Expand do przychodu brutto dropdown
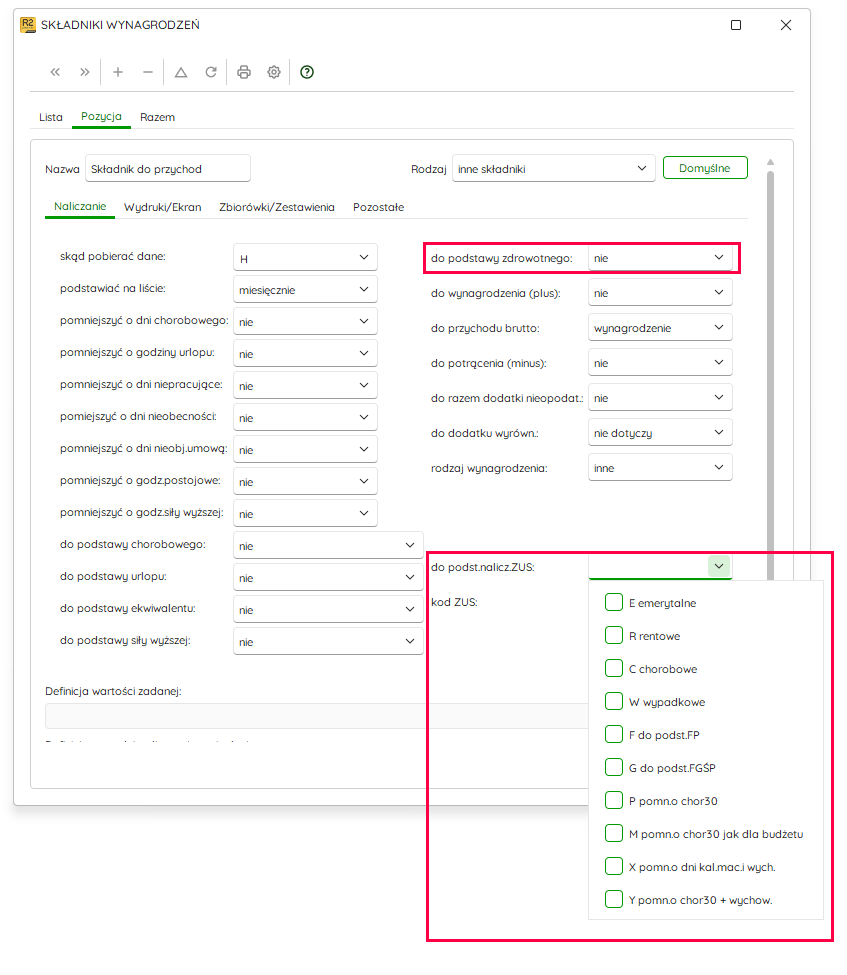This screenshot has height=975, width=847. pos(660,328)
